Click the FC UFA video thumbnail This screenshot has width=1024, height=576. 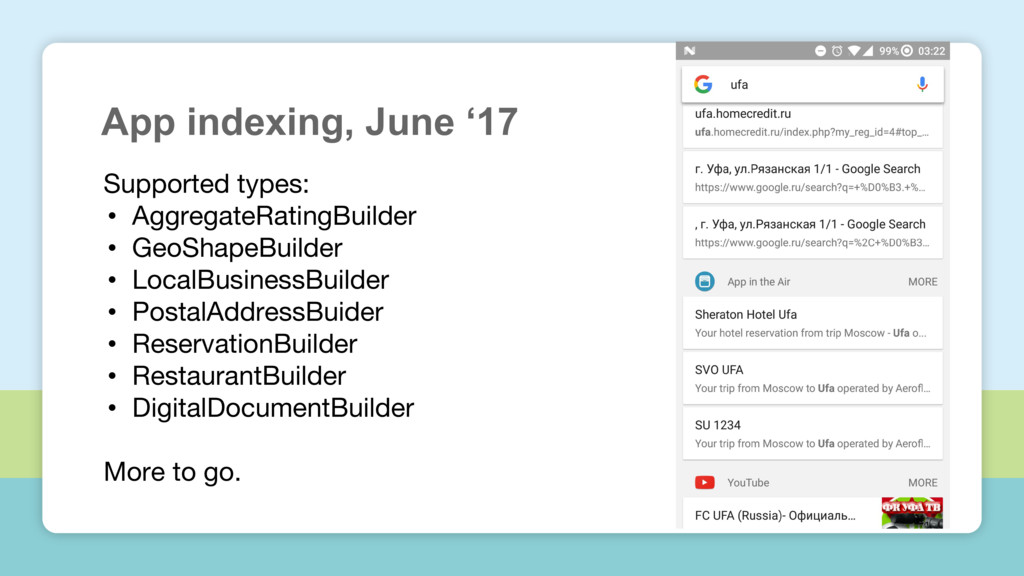tap(912, 513)
